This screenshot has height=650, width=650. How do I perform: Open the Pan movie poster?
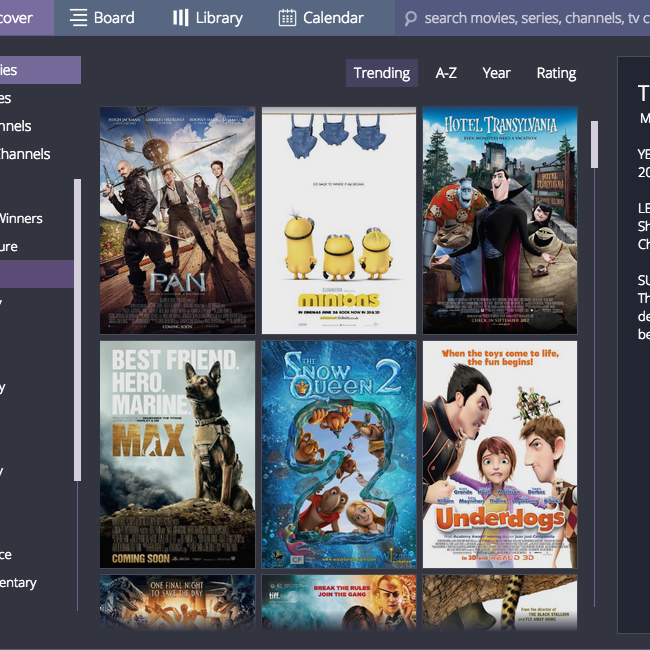click(x=177, y=220)
